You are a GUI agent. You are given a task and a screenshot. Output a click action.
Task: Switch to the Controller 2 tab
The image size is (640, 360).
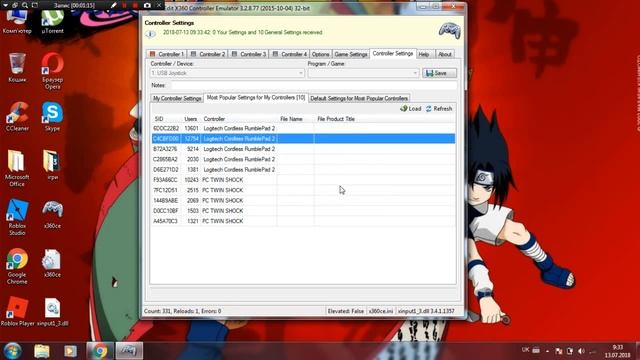point(208,54)
